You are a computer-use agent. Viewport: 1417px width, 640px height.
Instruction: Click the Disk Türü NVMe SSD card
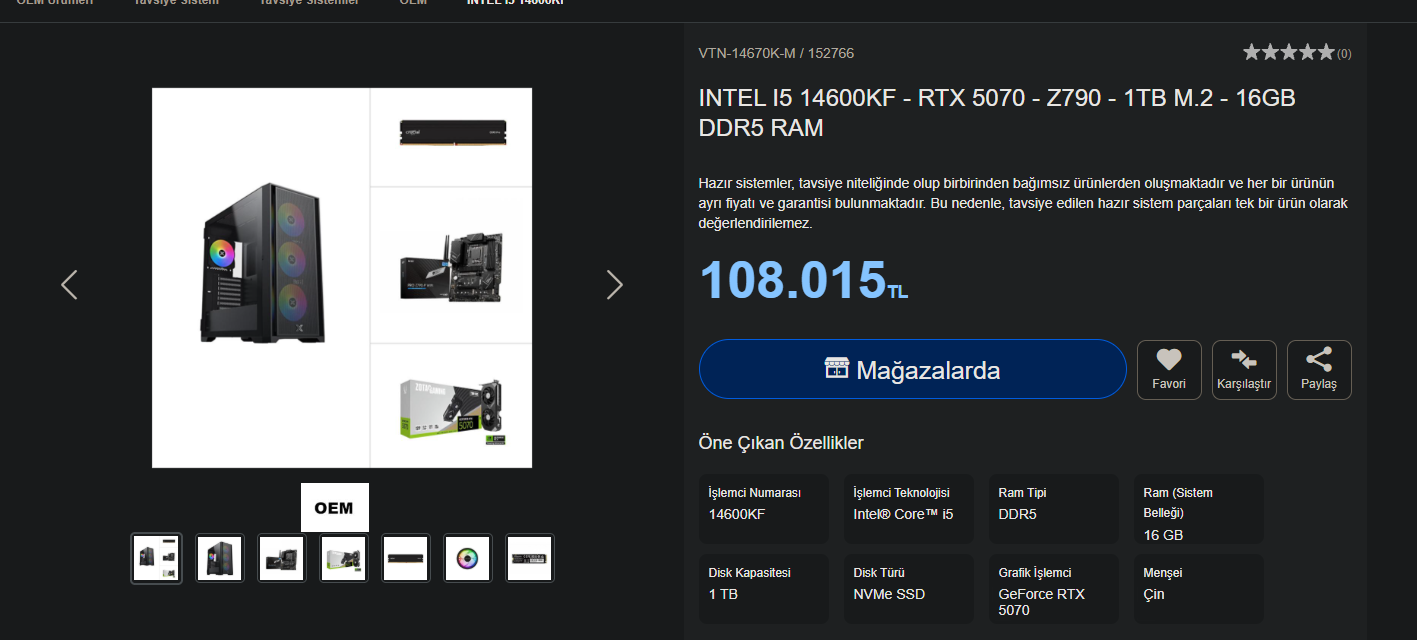point(909,589)
